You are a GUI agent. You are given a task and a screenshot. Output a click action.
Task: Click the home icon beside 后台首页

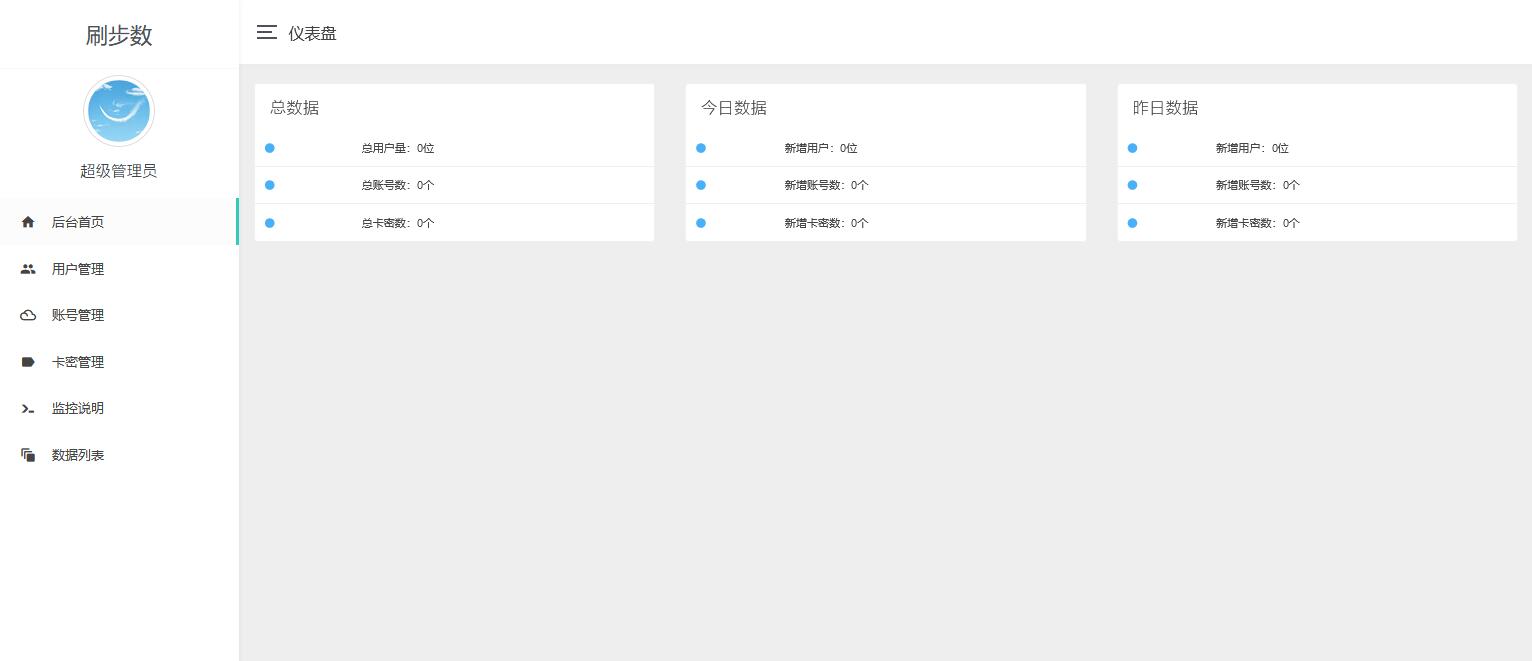click(28, 222)
